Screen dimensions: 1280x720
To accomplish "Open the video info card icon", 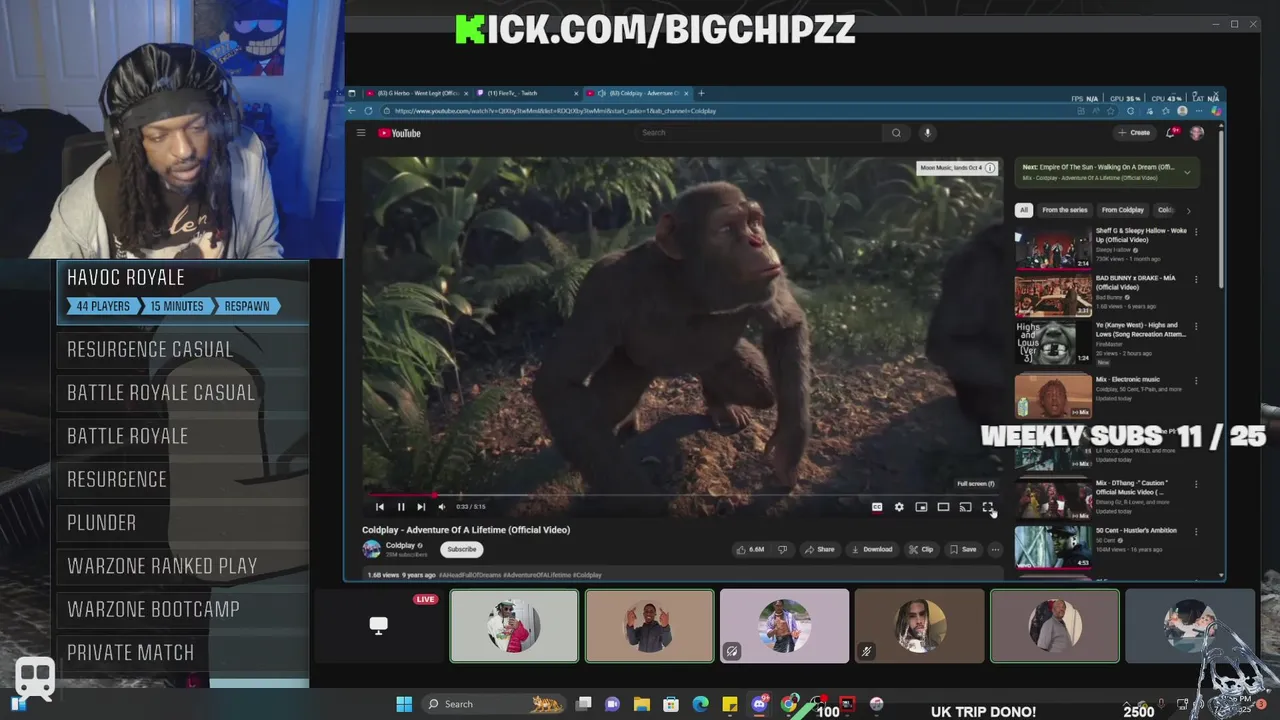I will point(990,168).
